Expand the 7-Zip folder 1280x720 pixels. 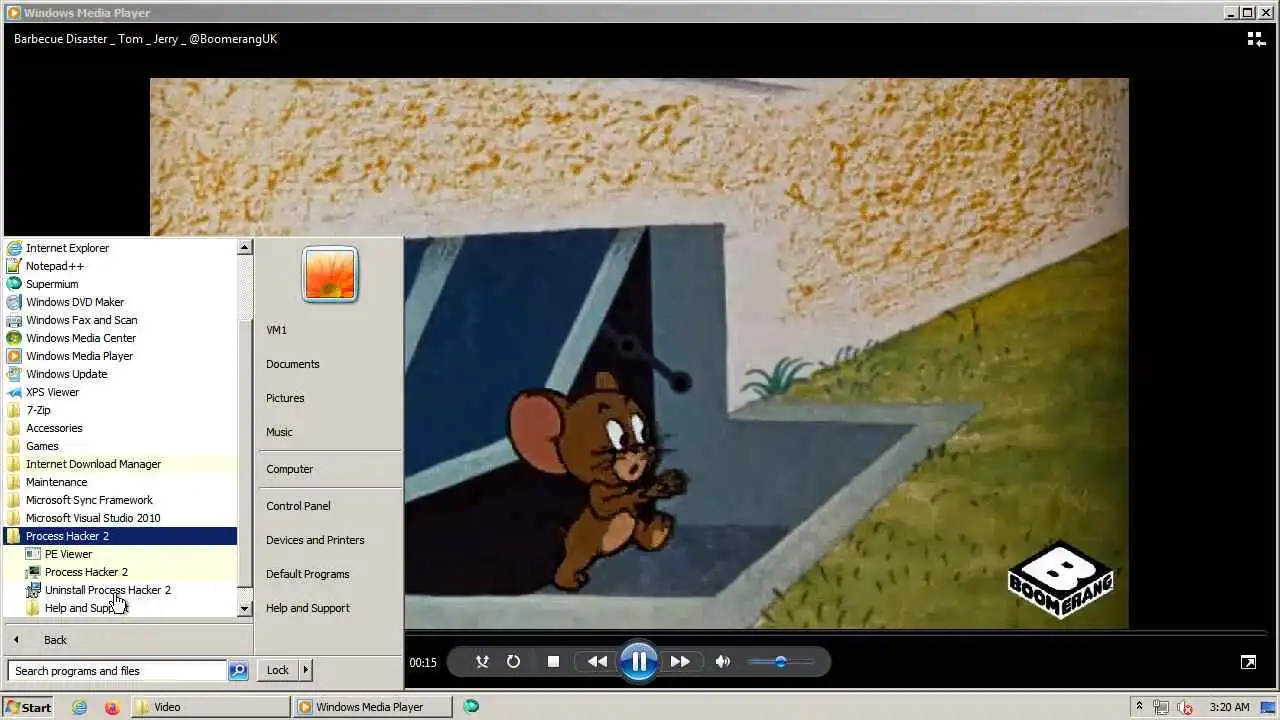point(121,410)
